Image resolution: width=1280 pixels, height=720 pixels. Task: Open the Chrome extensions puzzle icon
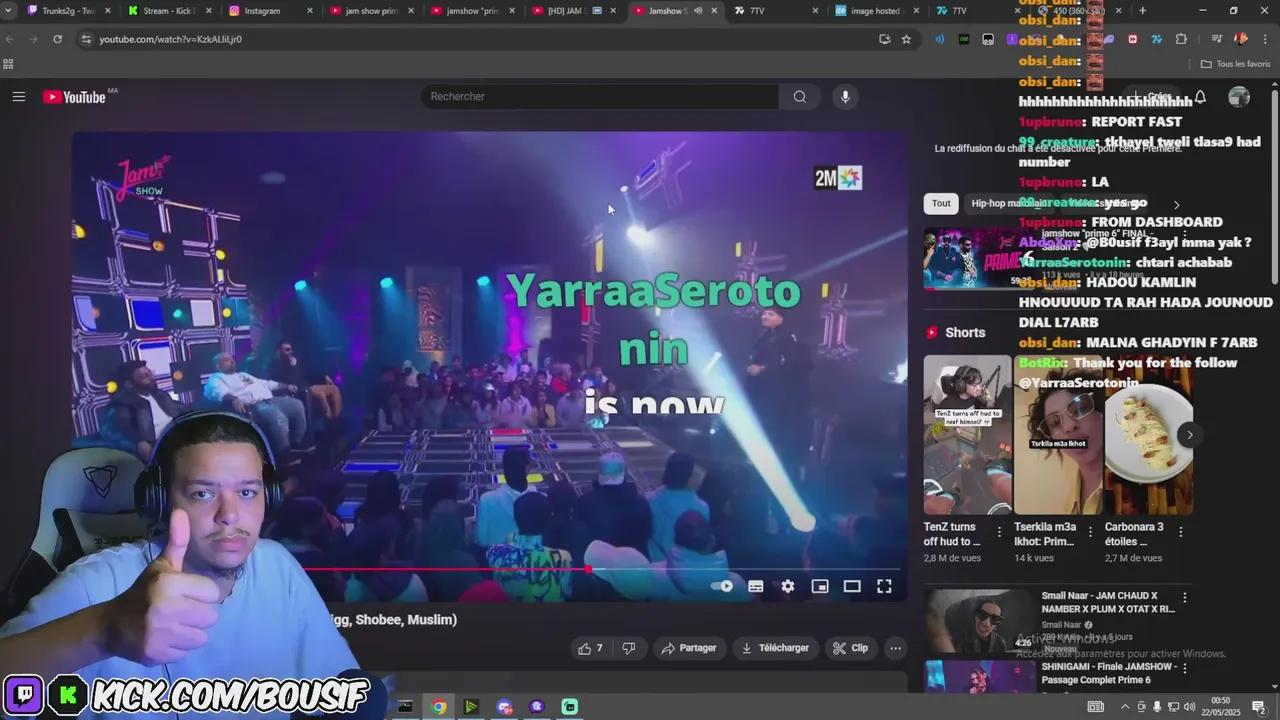point(1181,39)
